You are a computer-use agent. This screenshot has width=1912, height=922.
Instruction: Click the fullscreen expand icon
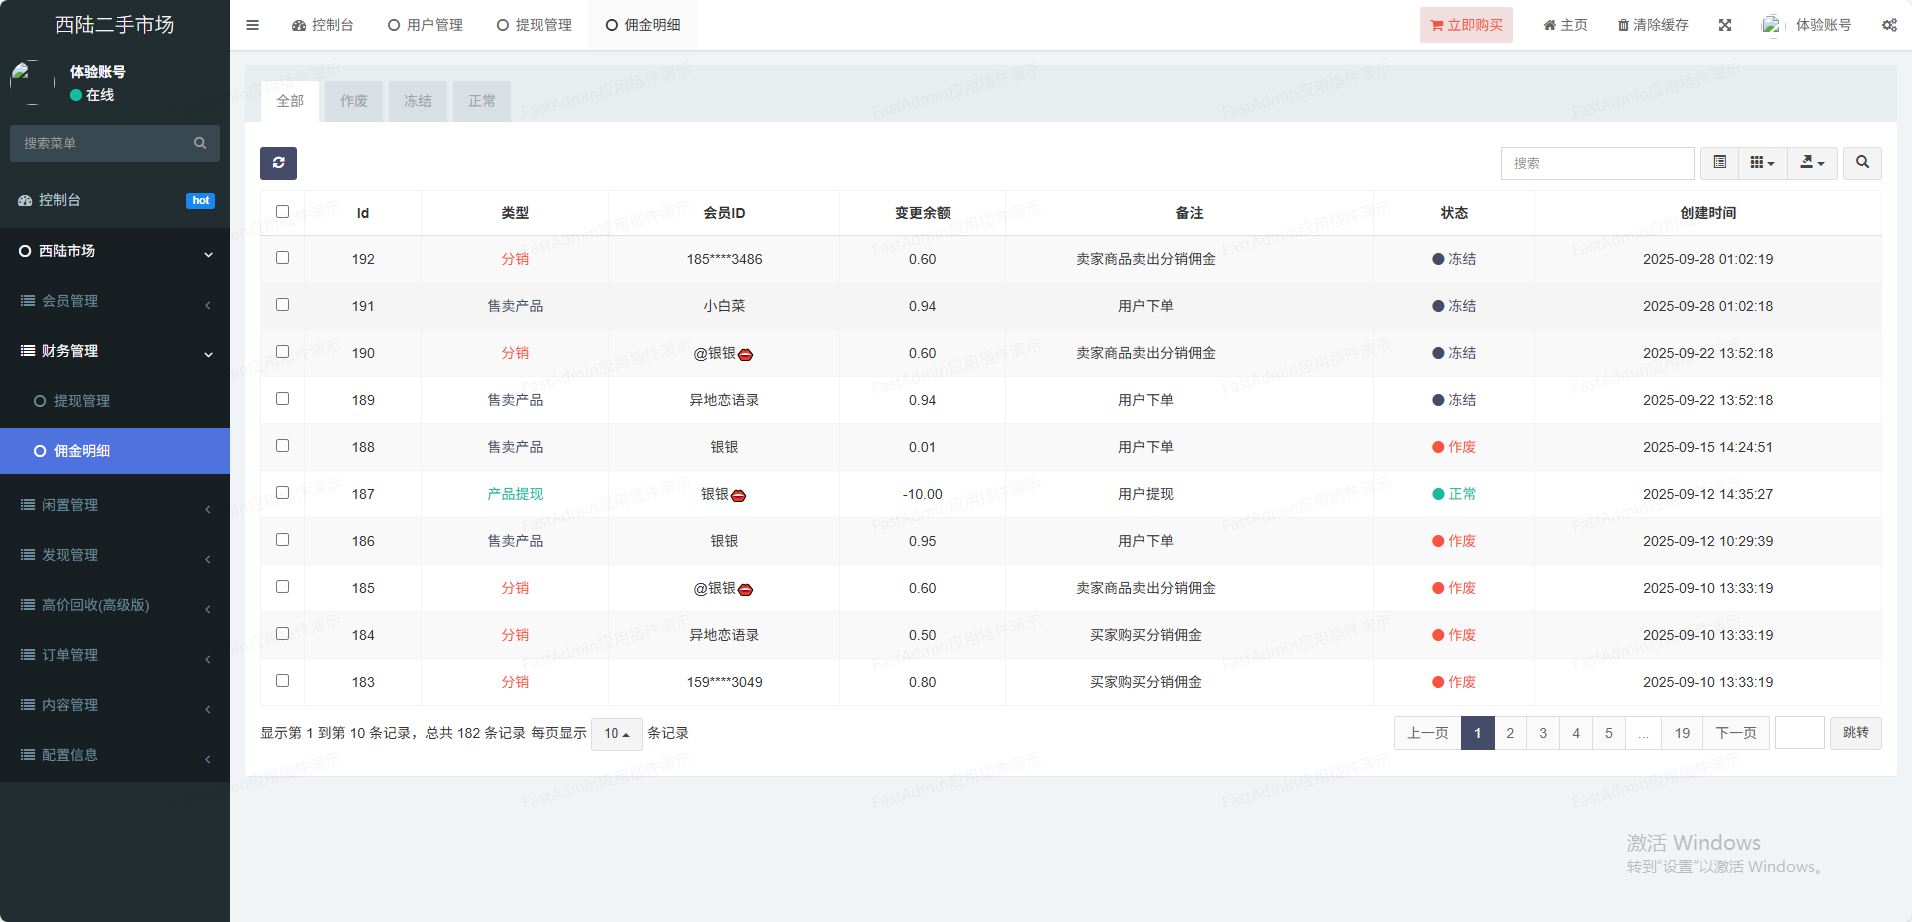tap(1725, 25)
